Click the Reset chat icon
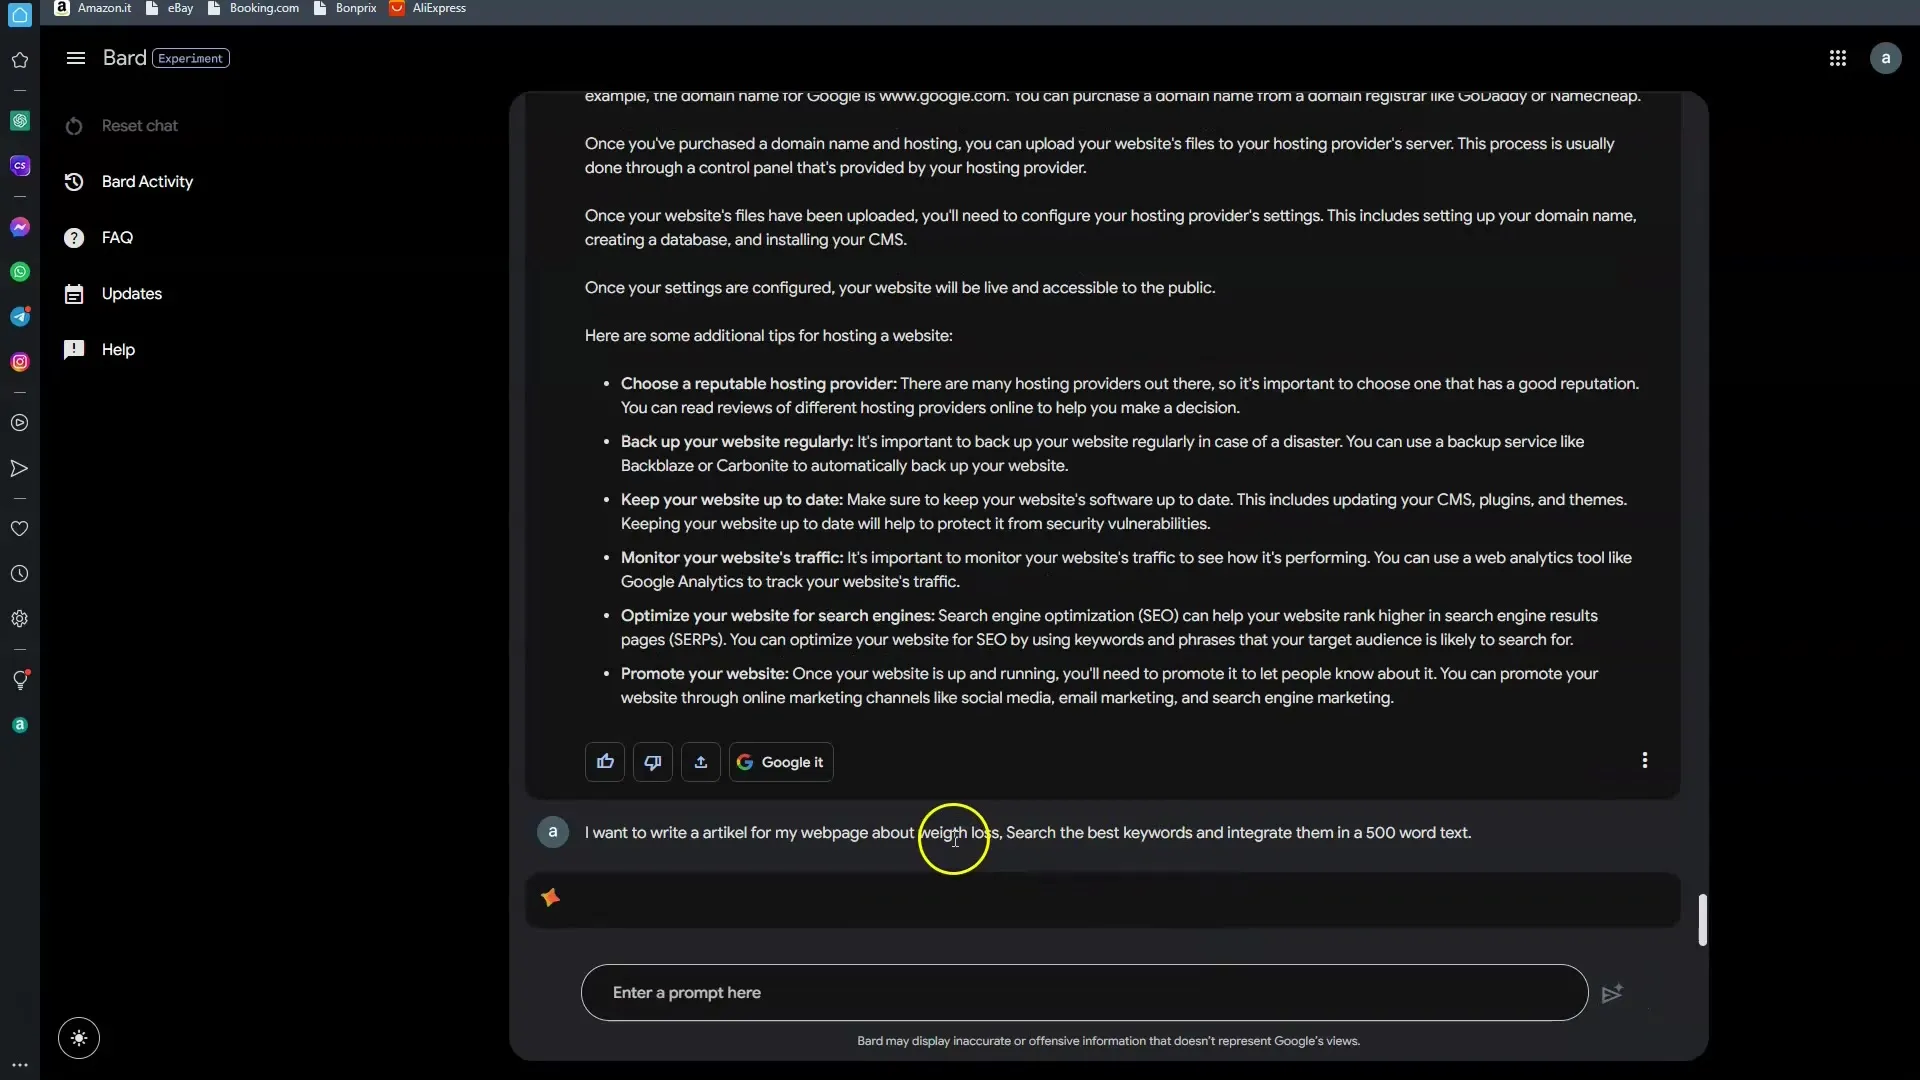 coord(74,124)
